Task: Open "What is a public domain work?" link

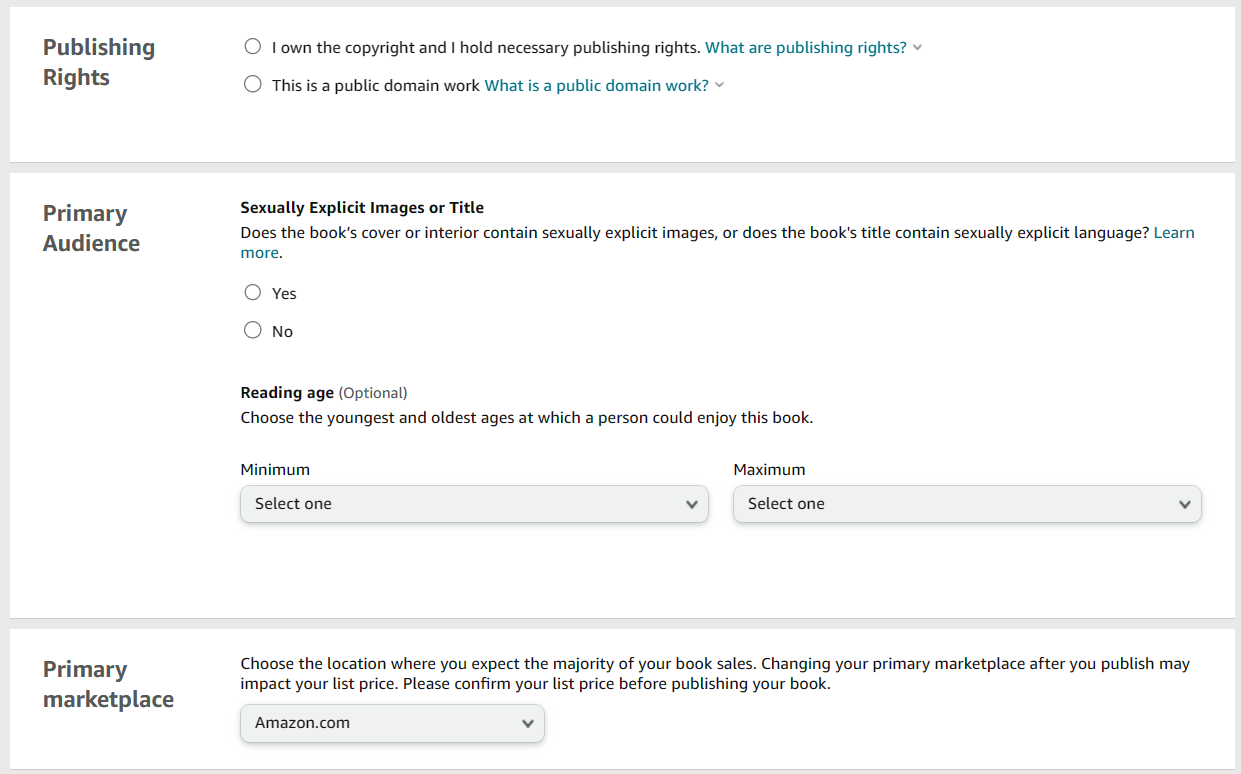Action: 596,85
